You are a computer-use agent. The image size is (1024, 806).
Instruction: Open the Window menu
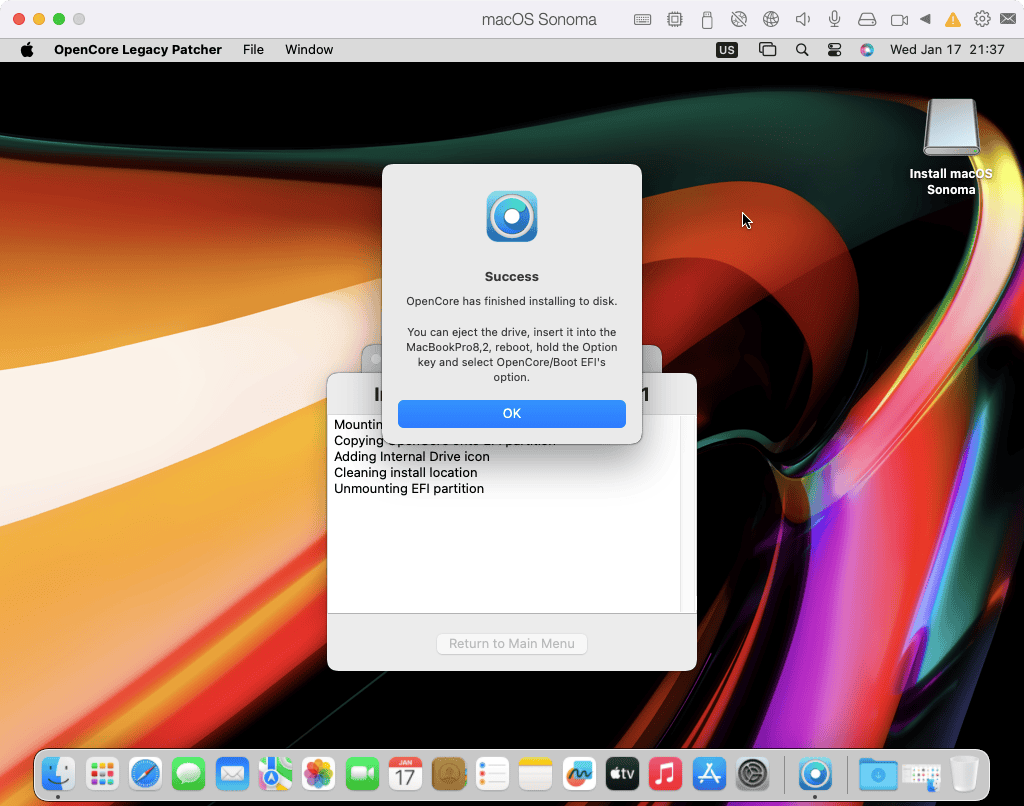[x=309, y=49]
